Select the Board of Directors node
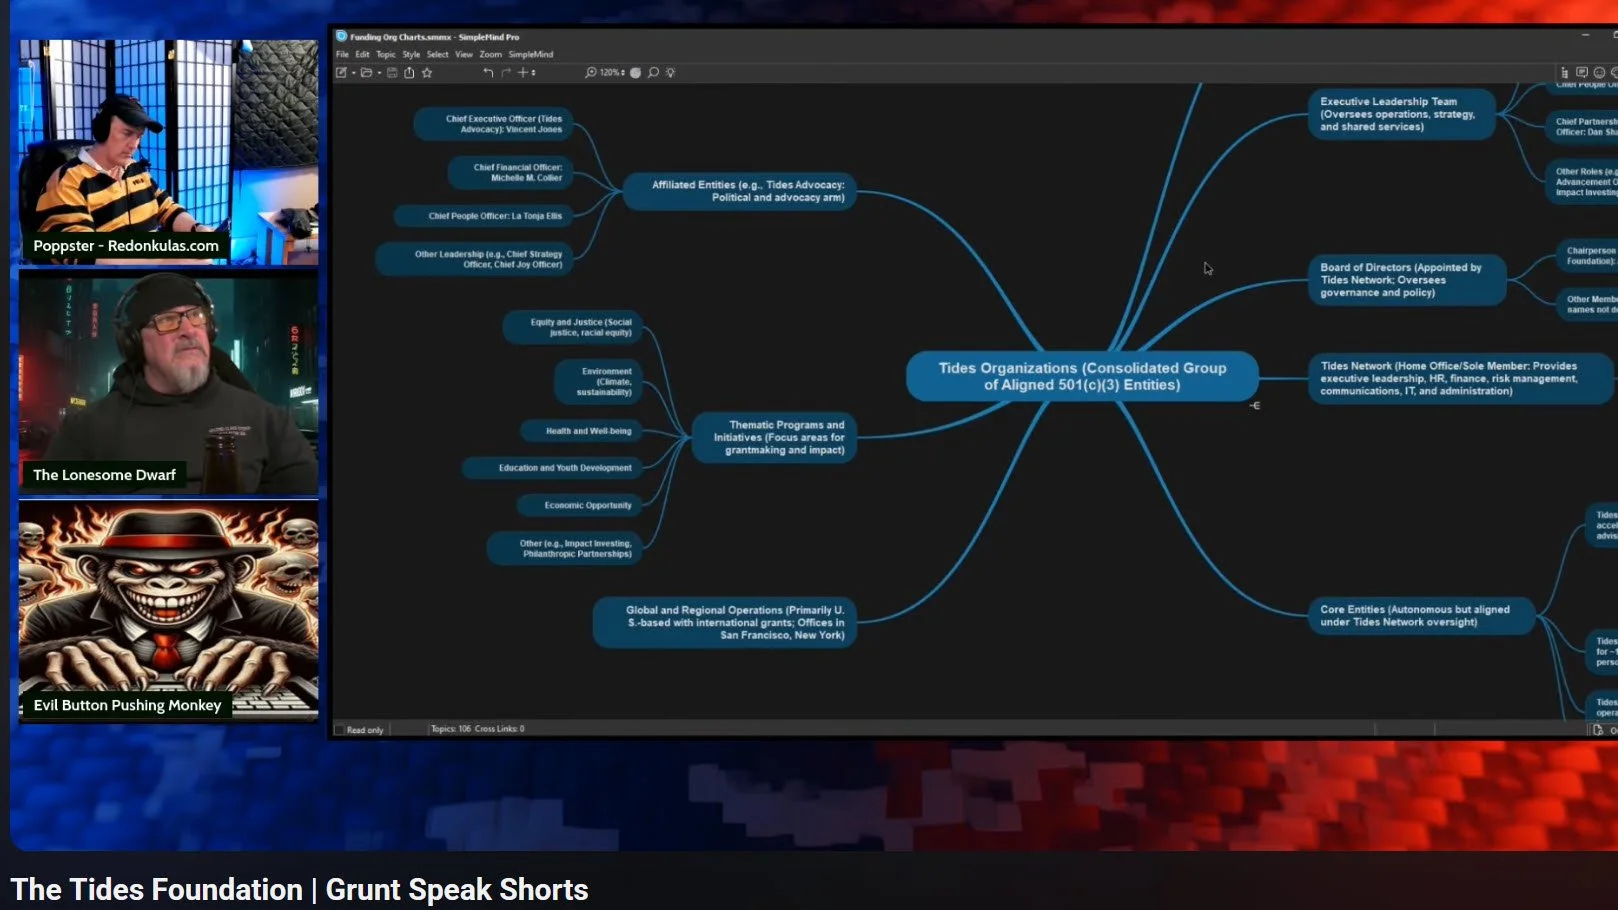This screenshot has height=910, width=1618. pos(1406,280)
